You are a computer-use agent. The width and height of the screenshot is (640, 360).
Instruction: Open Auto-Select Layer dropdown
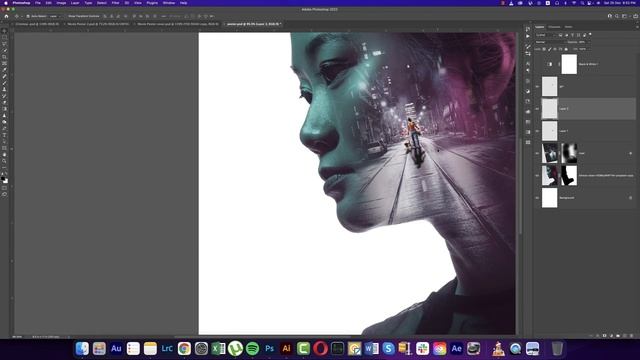click(x=55, y=16)
